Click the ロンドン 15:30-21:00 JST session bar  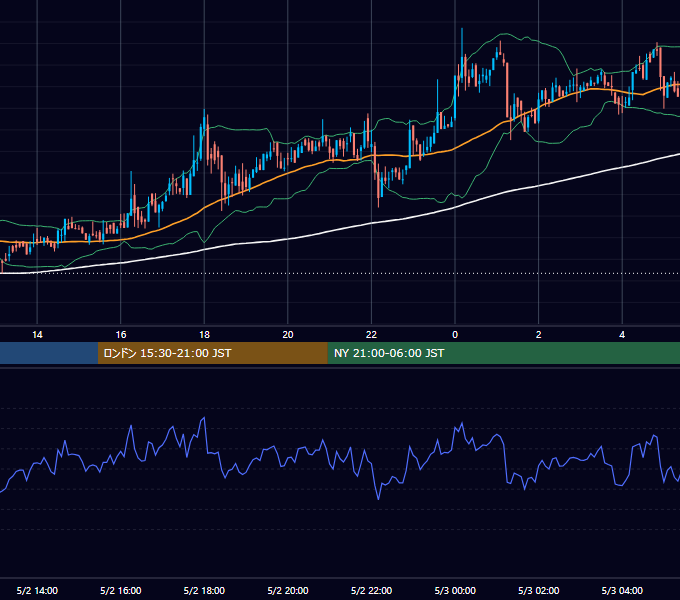tap(212, 353)
